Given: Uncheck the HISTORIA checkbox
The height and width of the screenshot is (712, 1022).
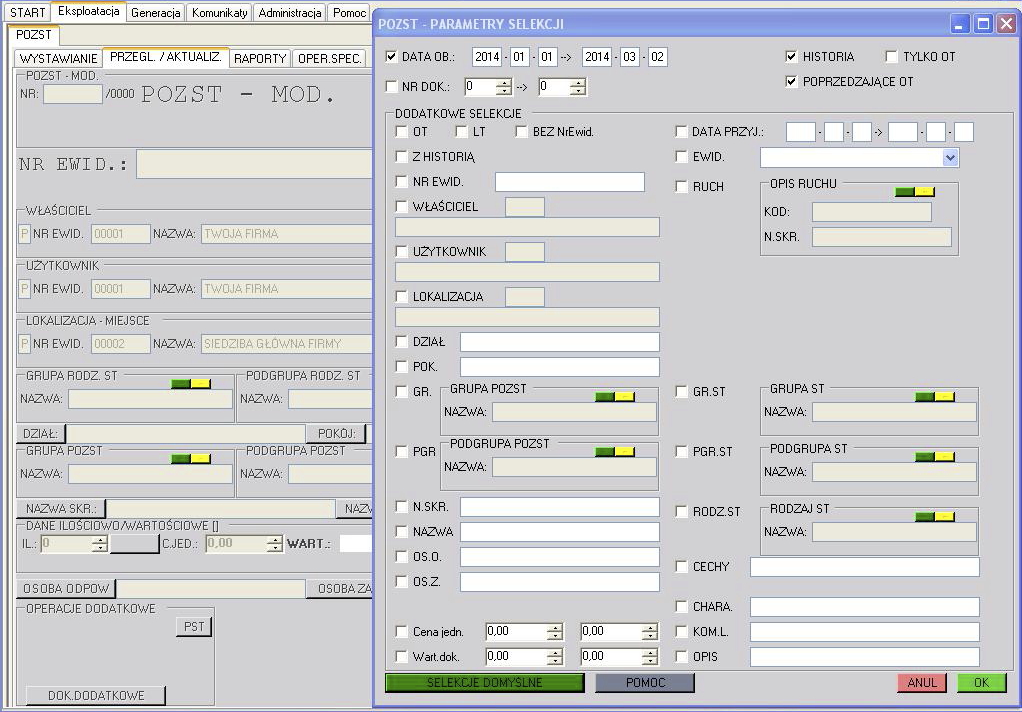Looking at the screenshot, I should click(x=791, y=57).
